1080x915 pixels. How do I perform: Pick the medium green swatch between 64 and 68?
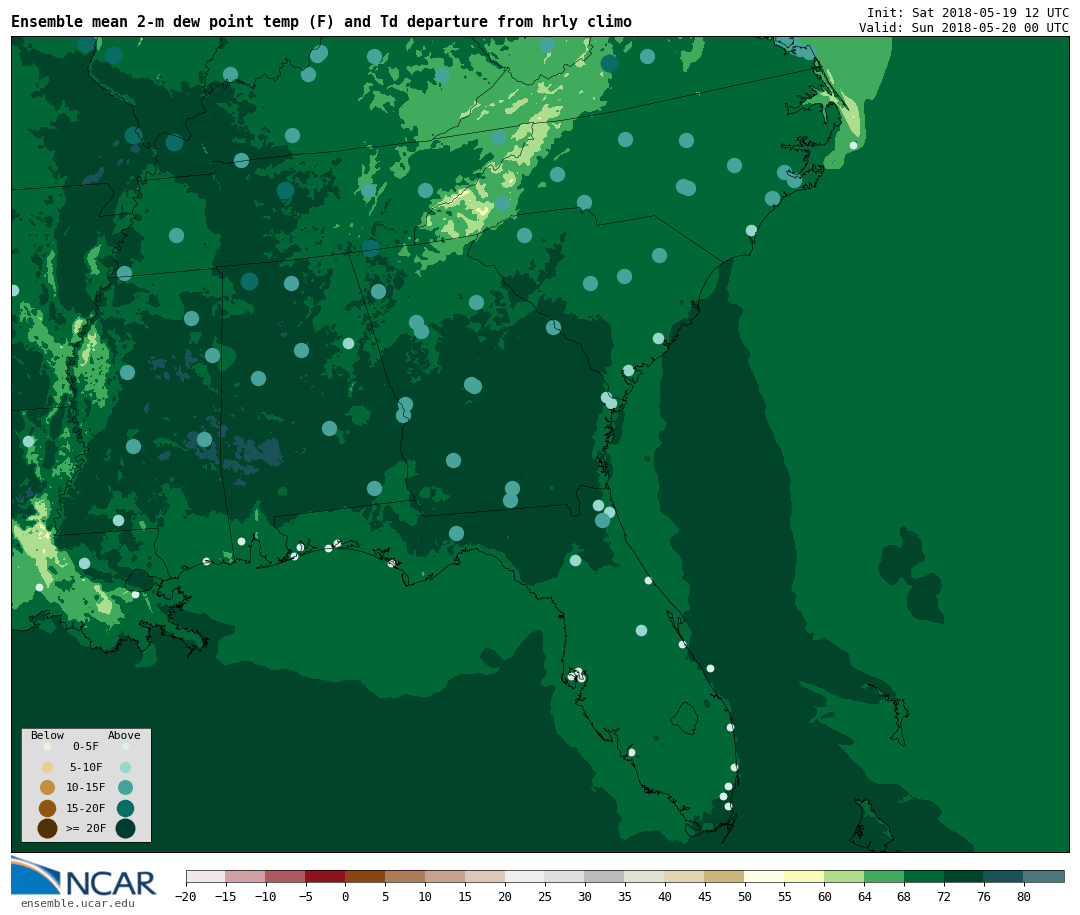coord(885,876)
